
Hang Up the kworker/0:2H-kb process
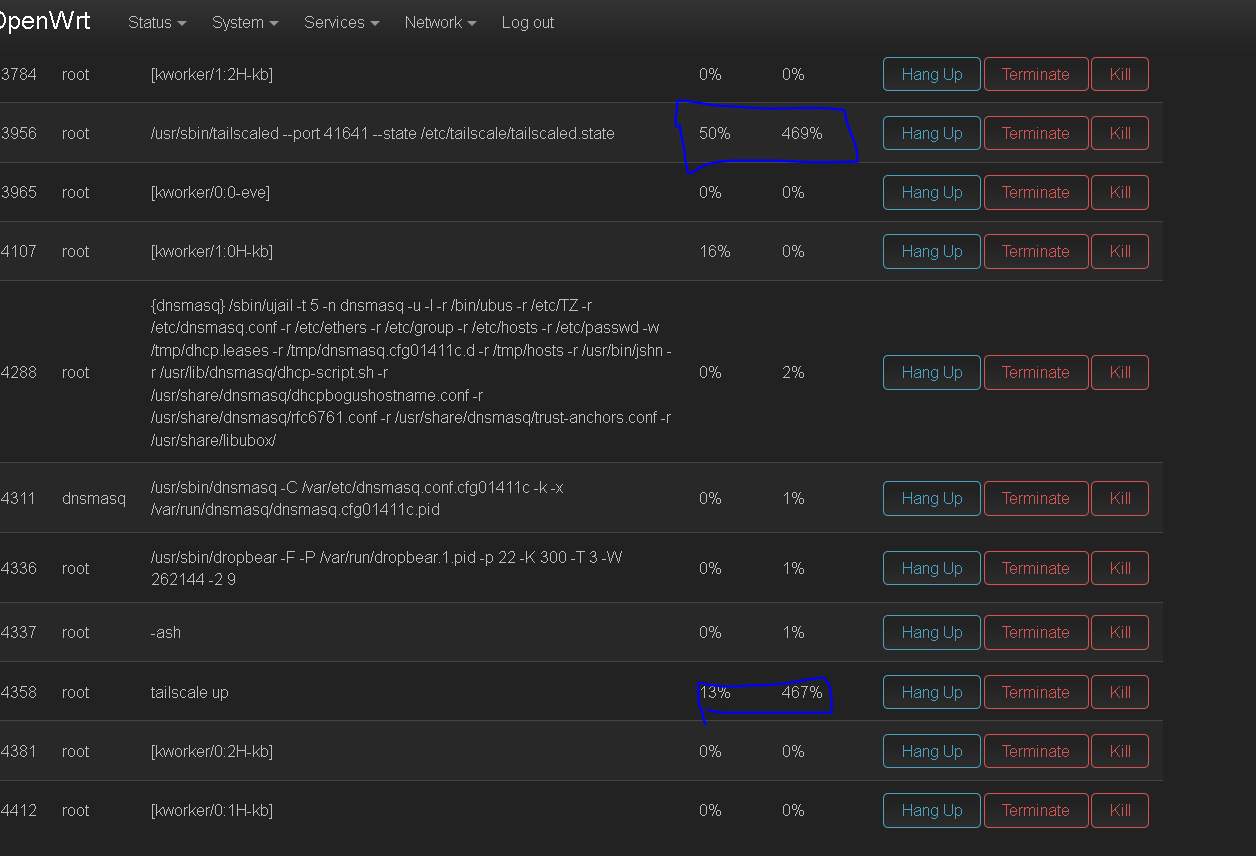point(932,751)
